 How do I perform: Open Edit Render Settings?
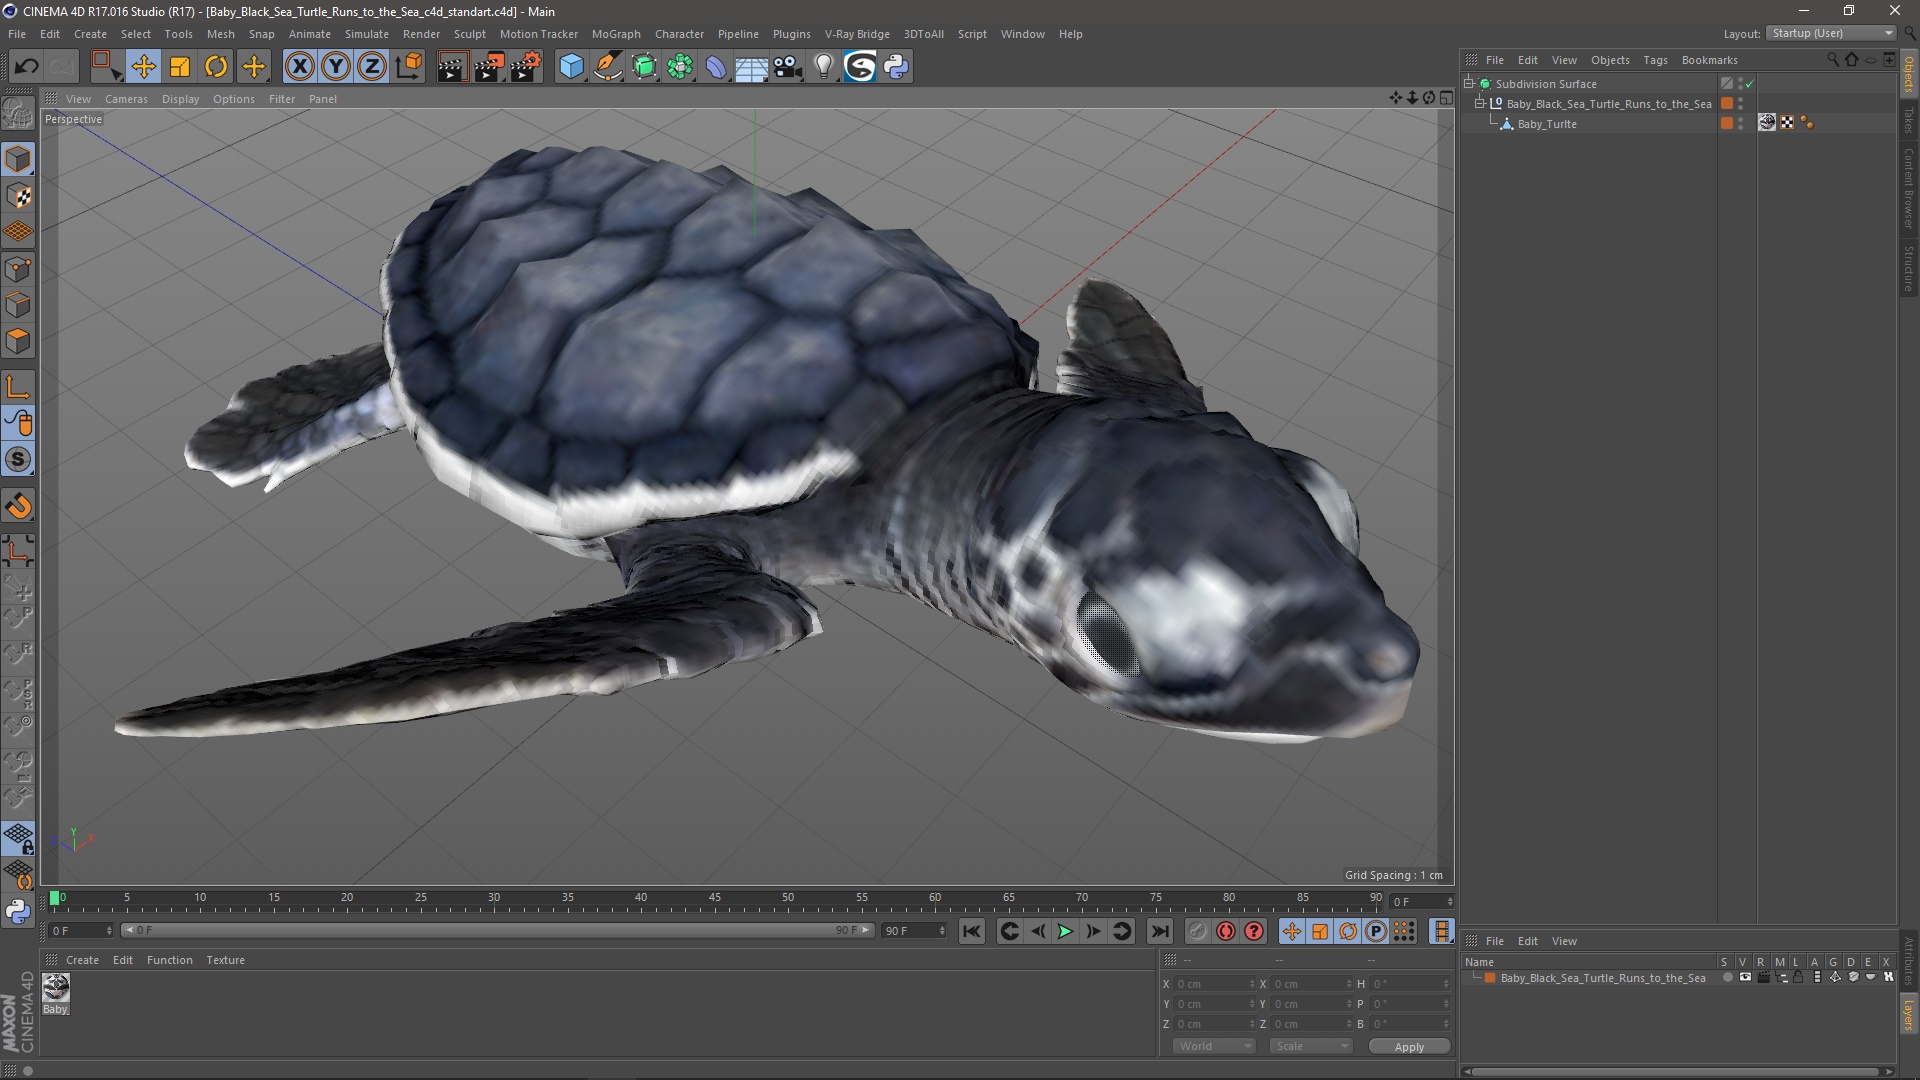tap(526, 67)
